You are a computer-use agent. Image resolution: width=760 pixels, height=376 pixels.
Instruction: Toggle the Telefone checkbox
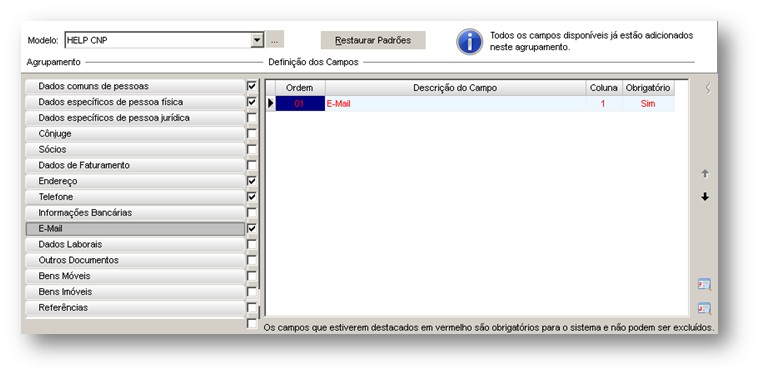(252, 197)
